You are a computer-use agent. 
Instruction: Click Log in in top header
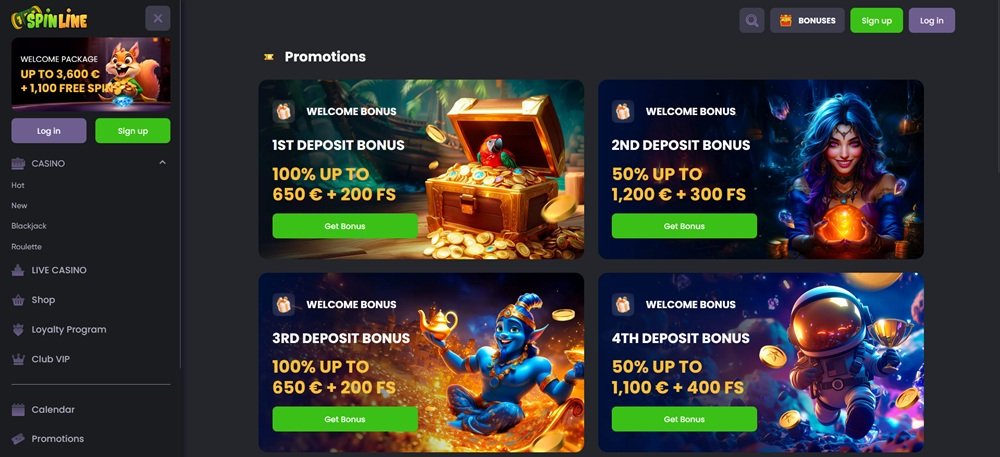point(932,20)
